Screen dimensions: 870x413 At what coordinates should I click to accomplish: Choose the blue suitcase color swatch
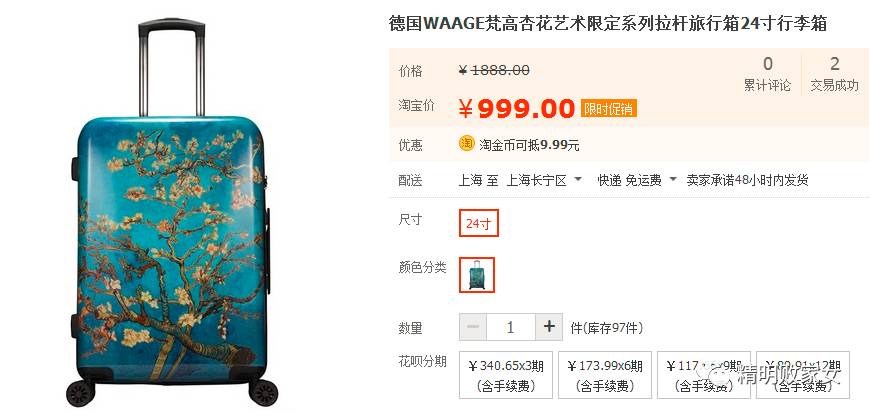477,275
